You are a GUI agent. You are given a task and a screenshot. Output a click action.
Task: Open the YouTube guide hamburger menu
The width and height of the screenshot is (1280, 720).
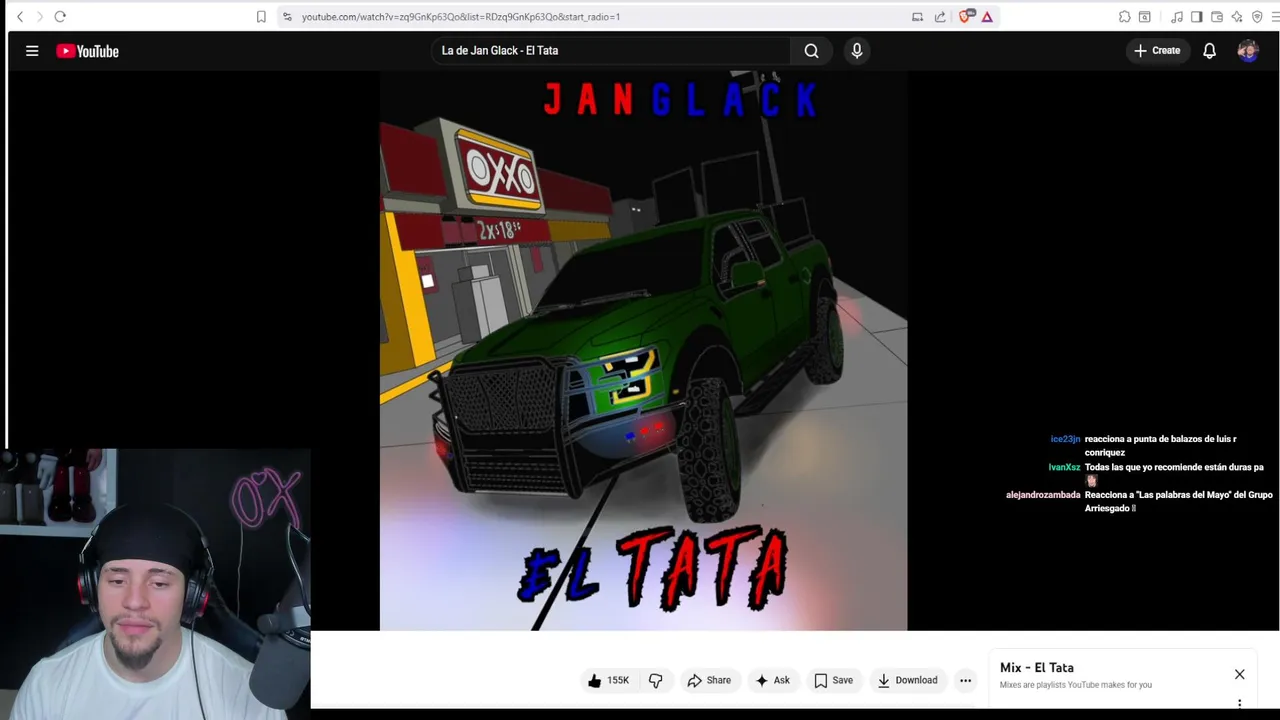pos(32,51)
